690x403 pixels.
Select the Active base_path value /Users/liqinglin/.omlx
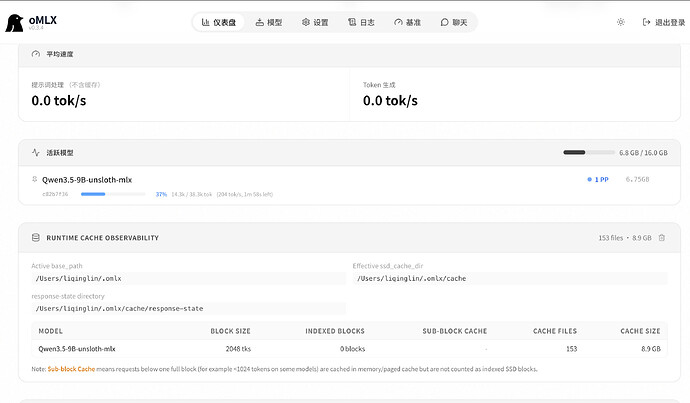tap(188, 278)
